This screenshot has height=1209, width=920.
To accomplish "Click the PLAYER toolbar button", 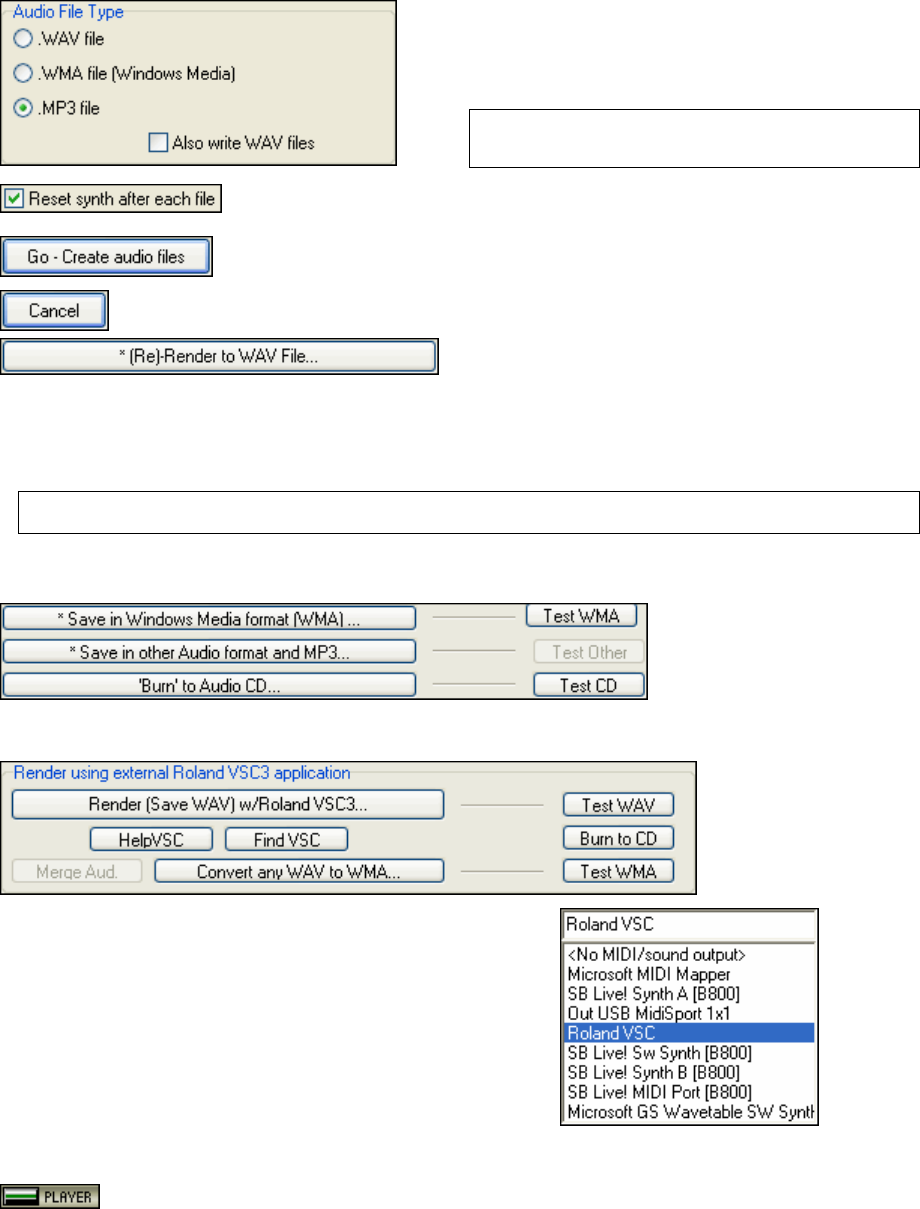I will pyautogui.click(x=51, y=1195).
